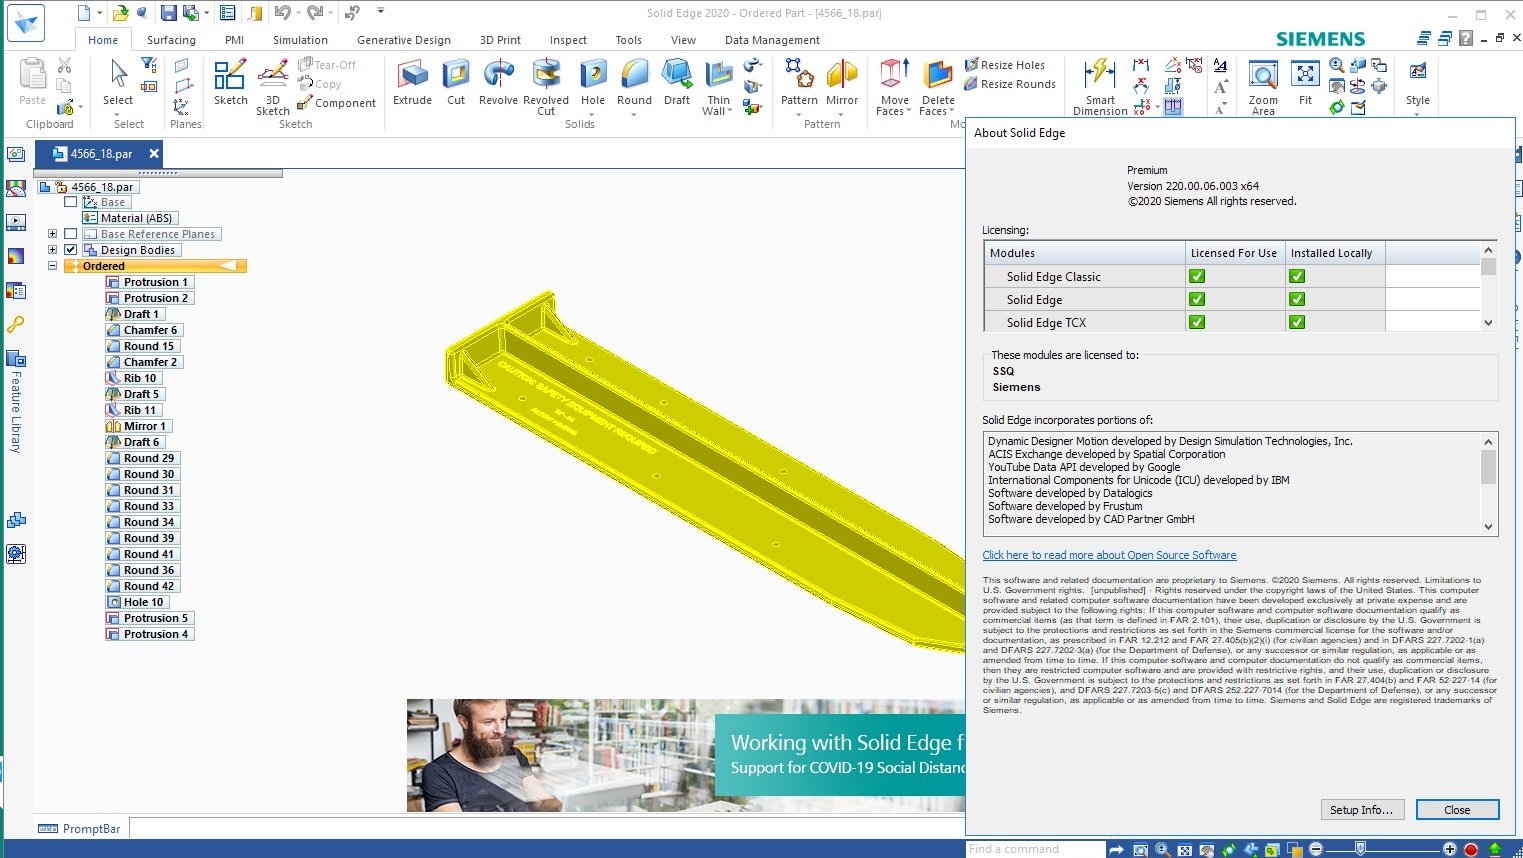
Task: Activate the Select arrow tool
Action: pyautogui.click(x=118, y=82)
